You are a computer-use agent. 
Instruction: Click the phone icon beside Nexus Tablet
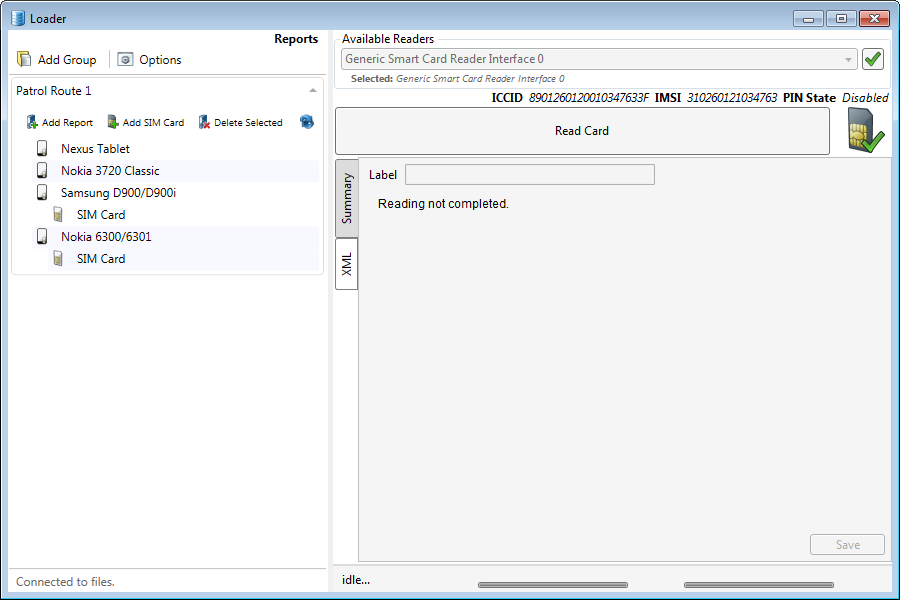[42, 149]
